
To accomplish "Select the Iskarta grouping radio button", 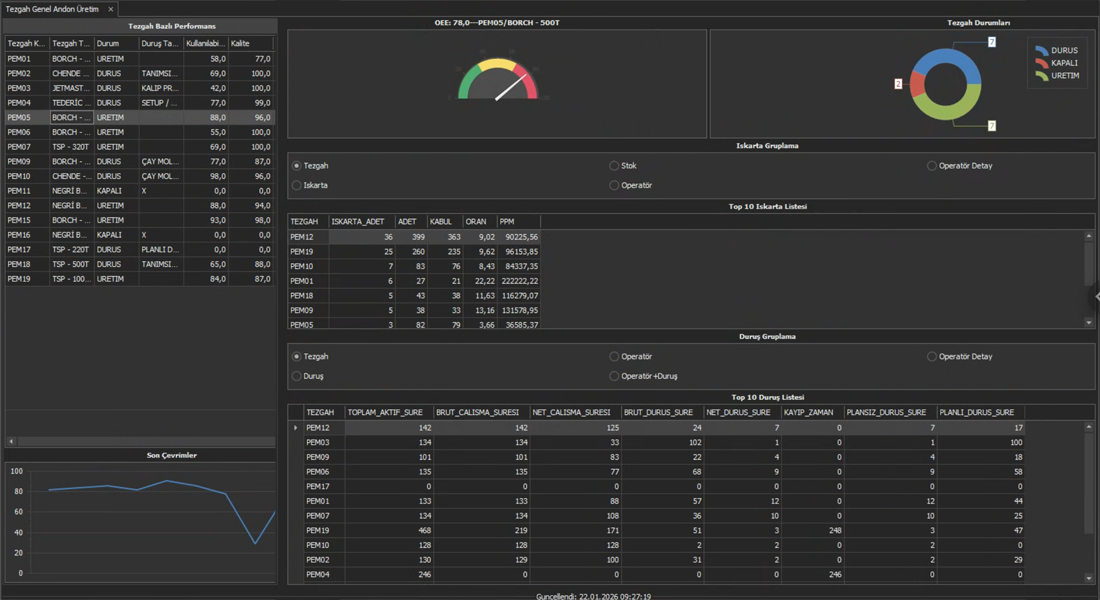I will [297, 185].
